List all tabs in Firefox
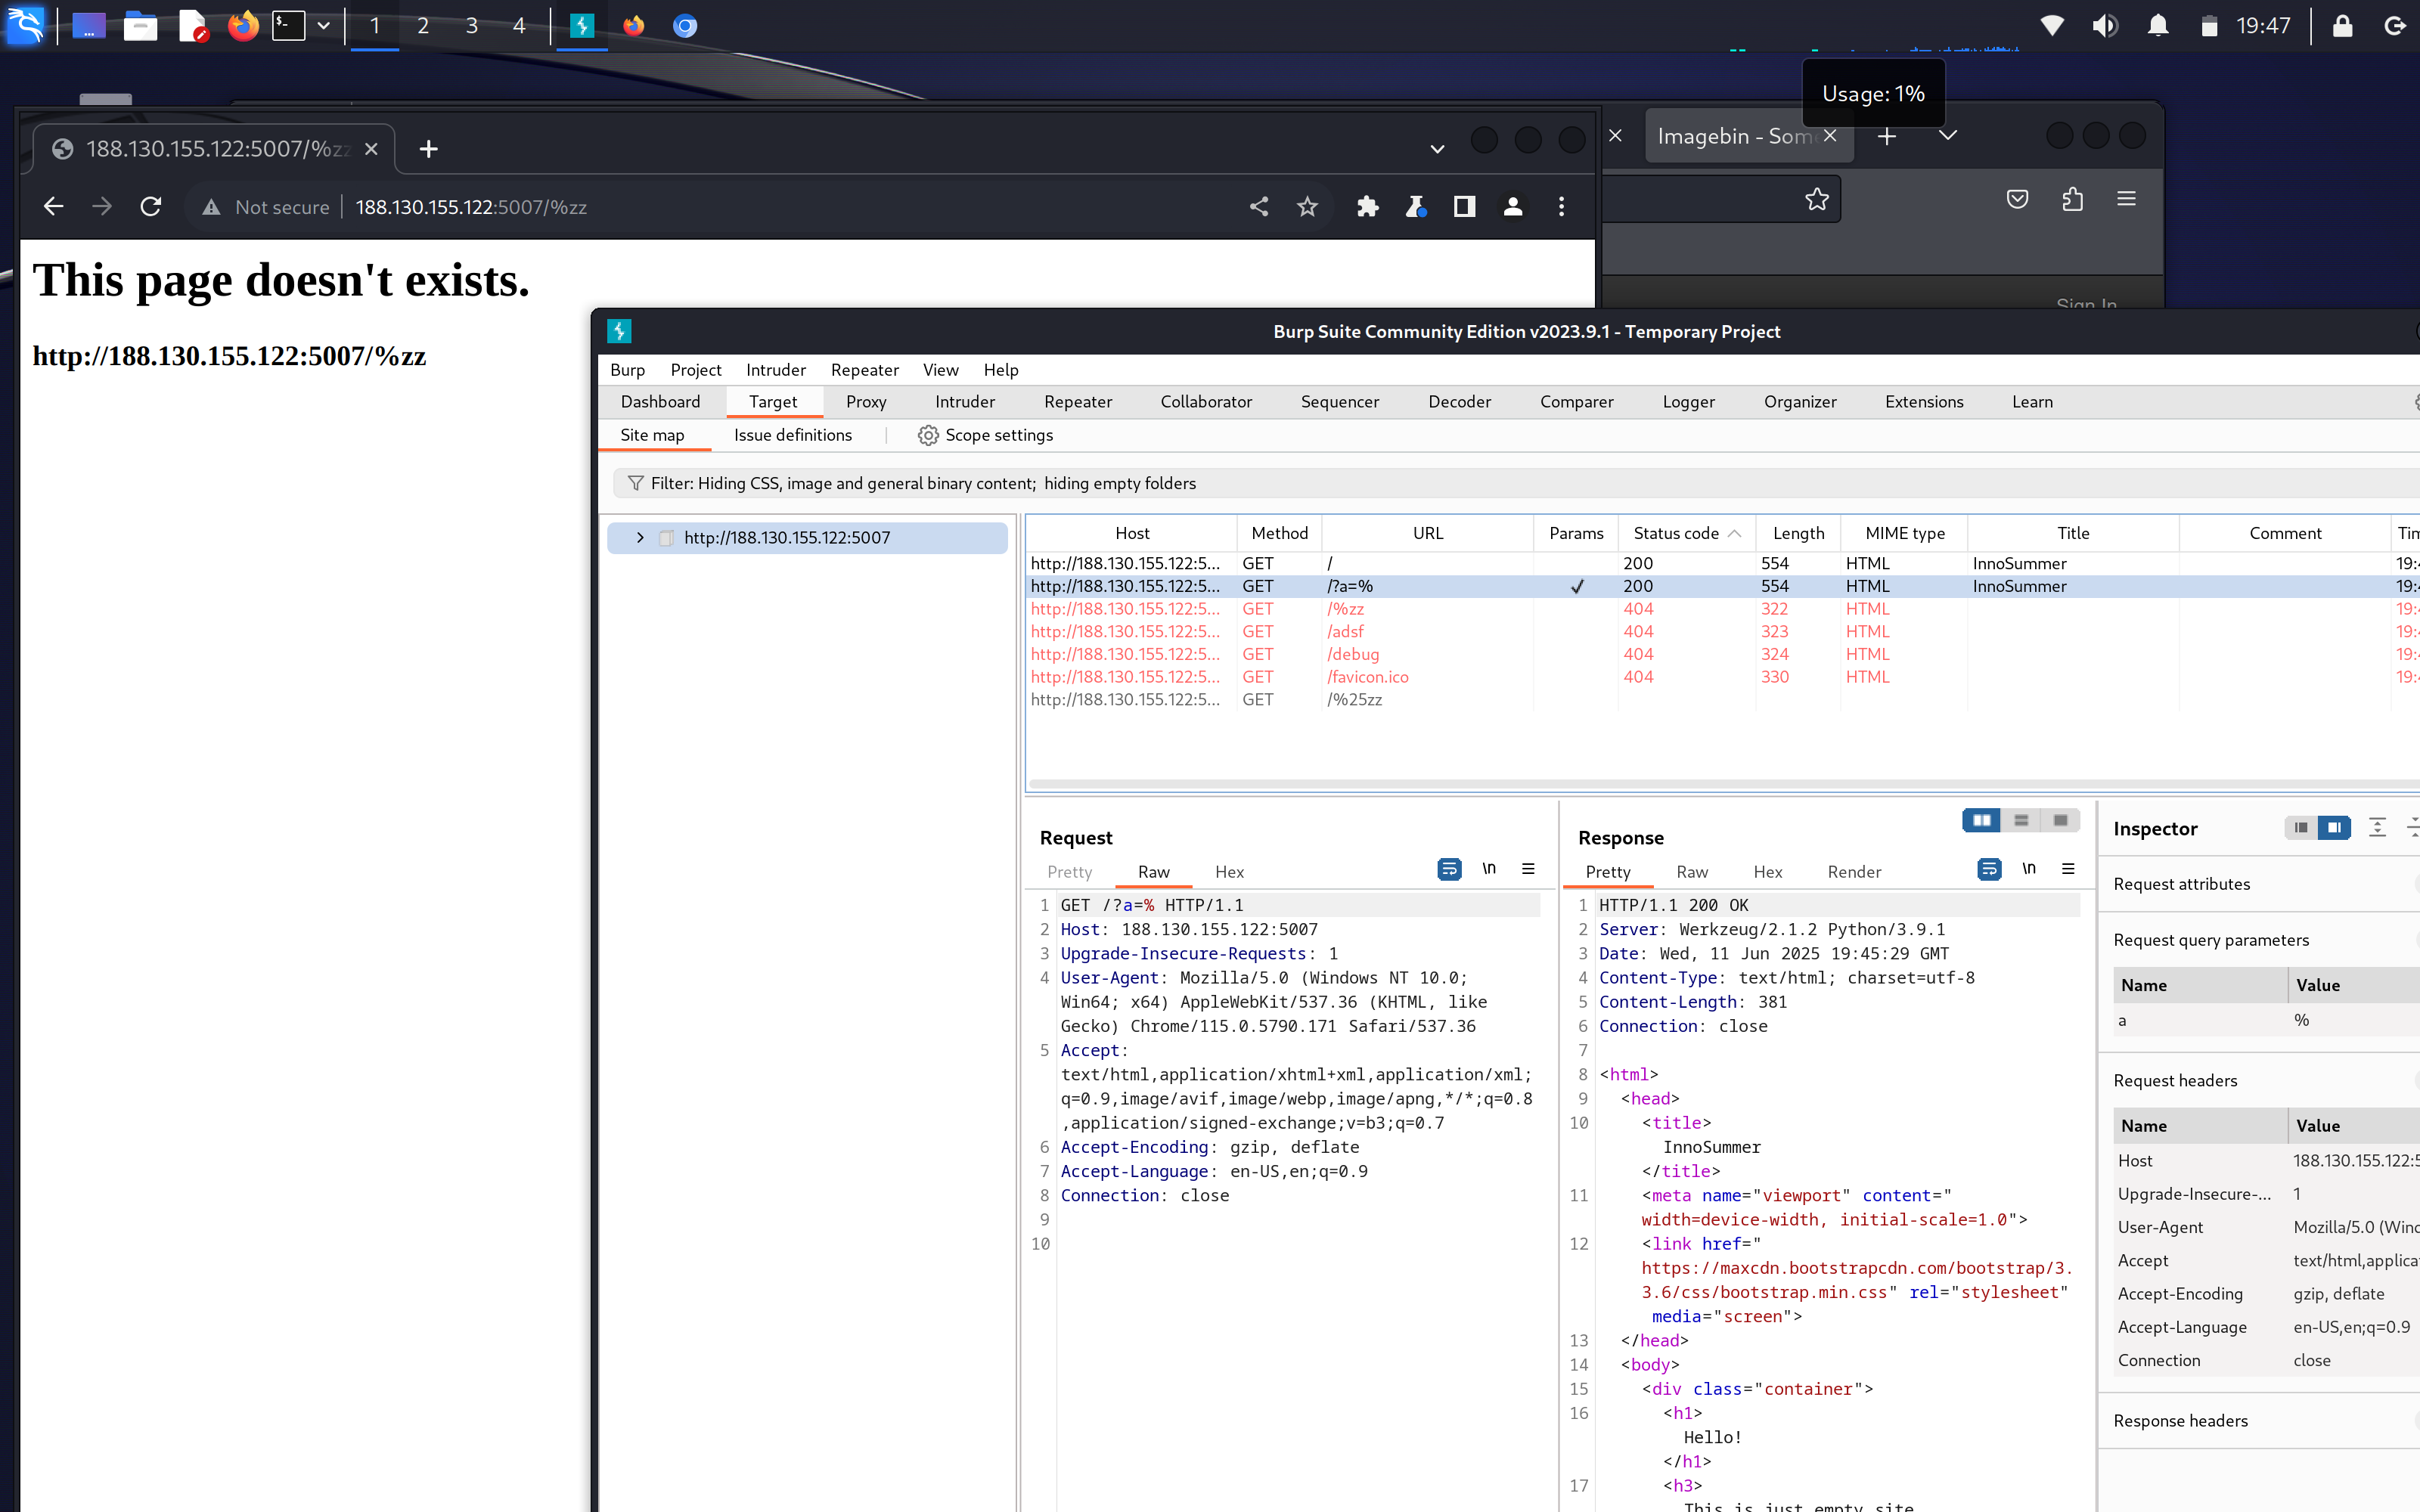Viewport: 2420px width, 1512px height. click(1948, 136)
